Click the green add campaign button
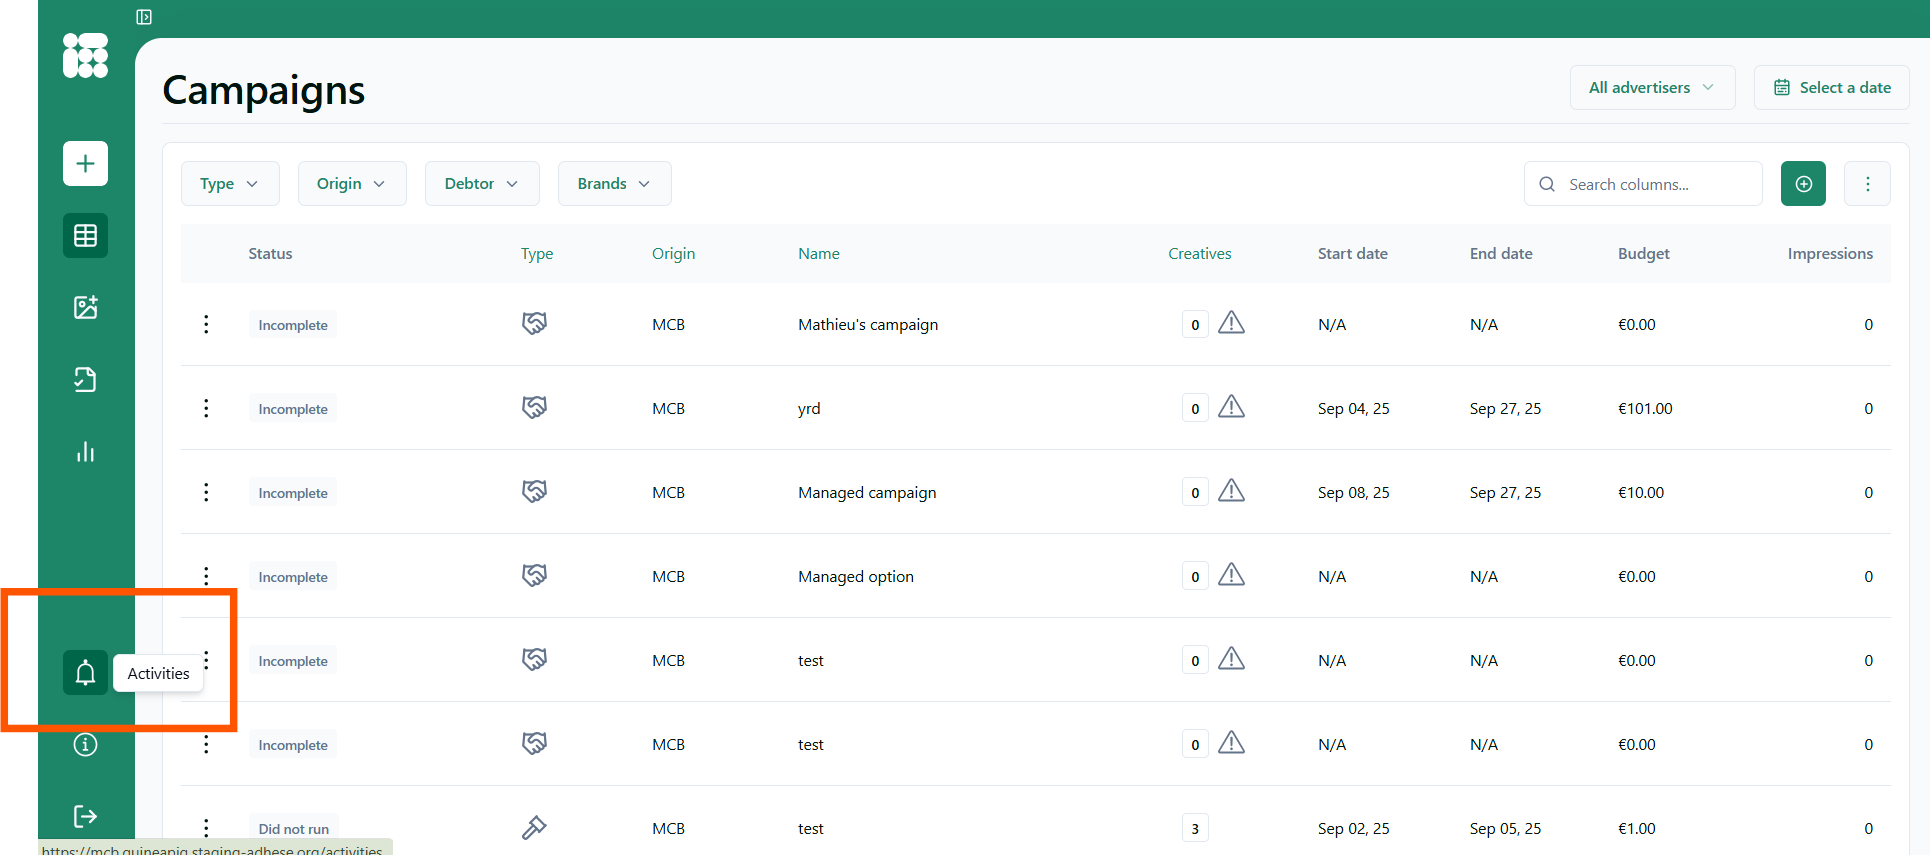This screenshot has height=855, width=1930. 1803,184
